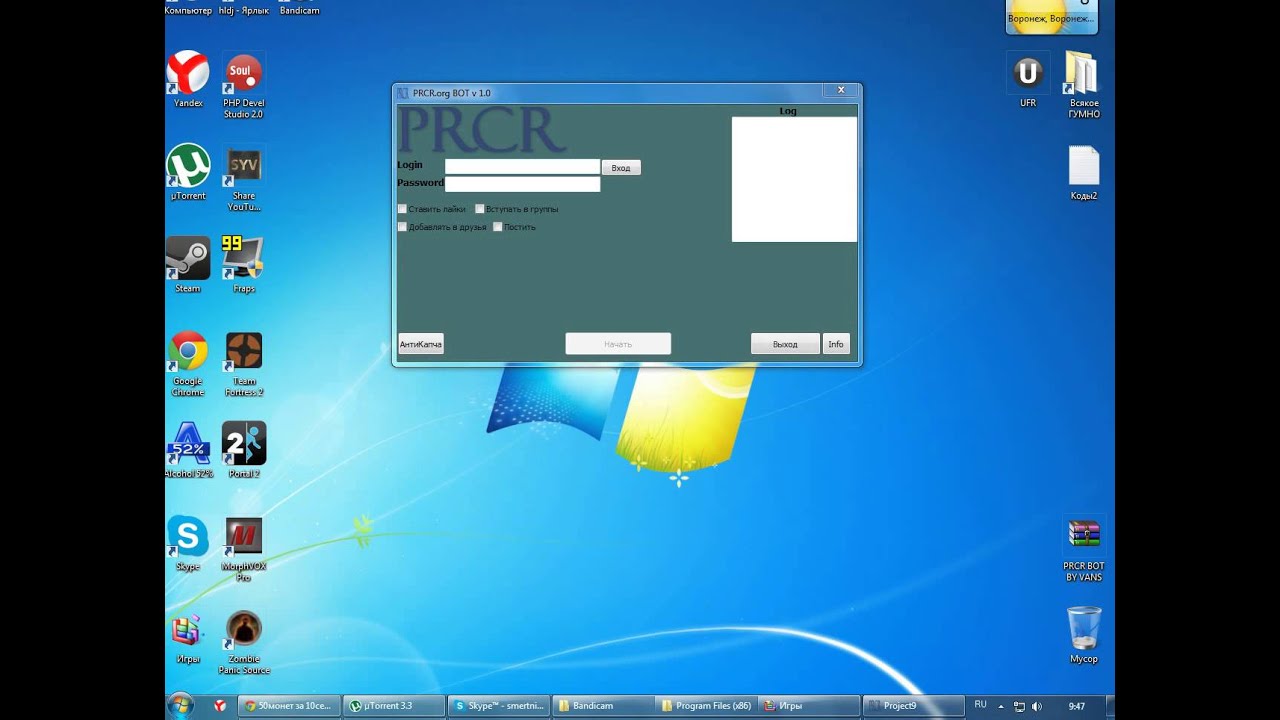Close the PRCR.org BOT window
This screenshot has width=1280, height=720.
[x=841, y=90]
